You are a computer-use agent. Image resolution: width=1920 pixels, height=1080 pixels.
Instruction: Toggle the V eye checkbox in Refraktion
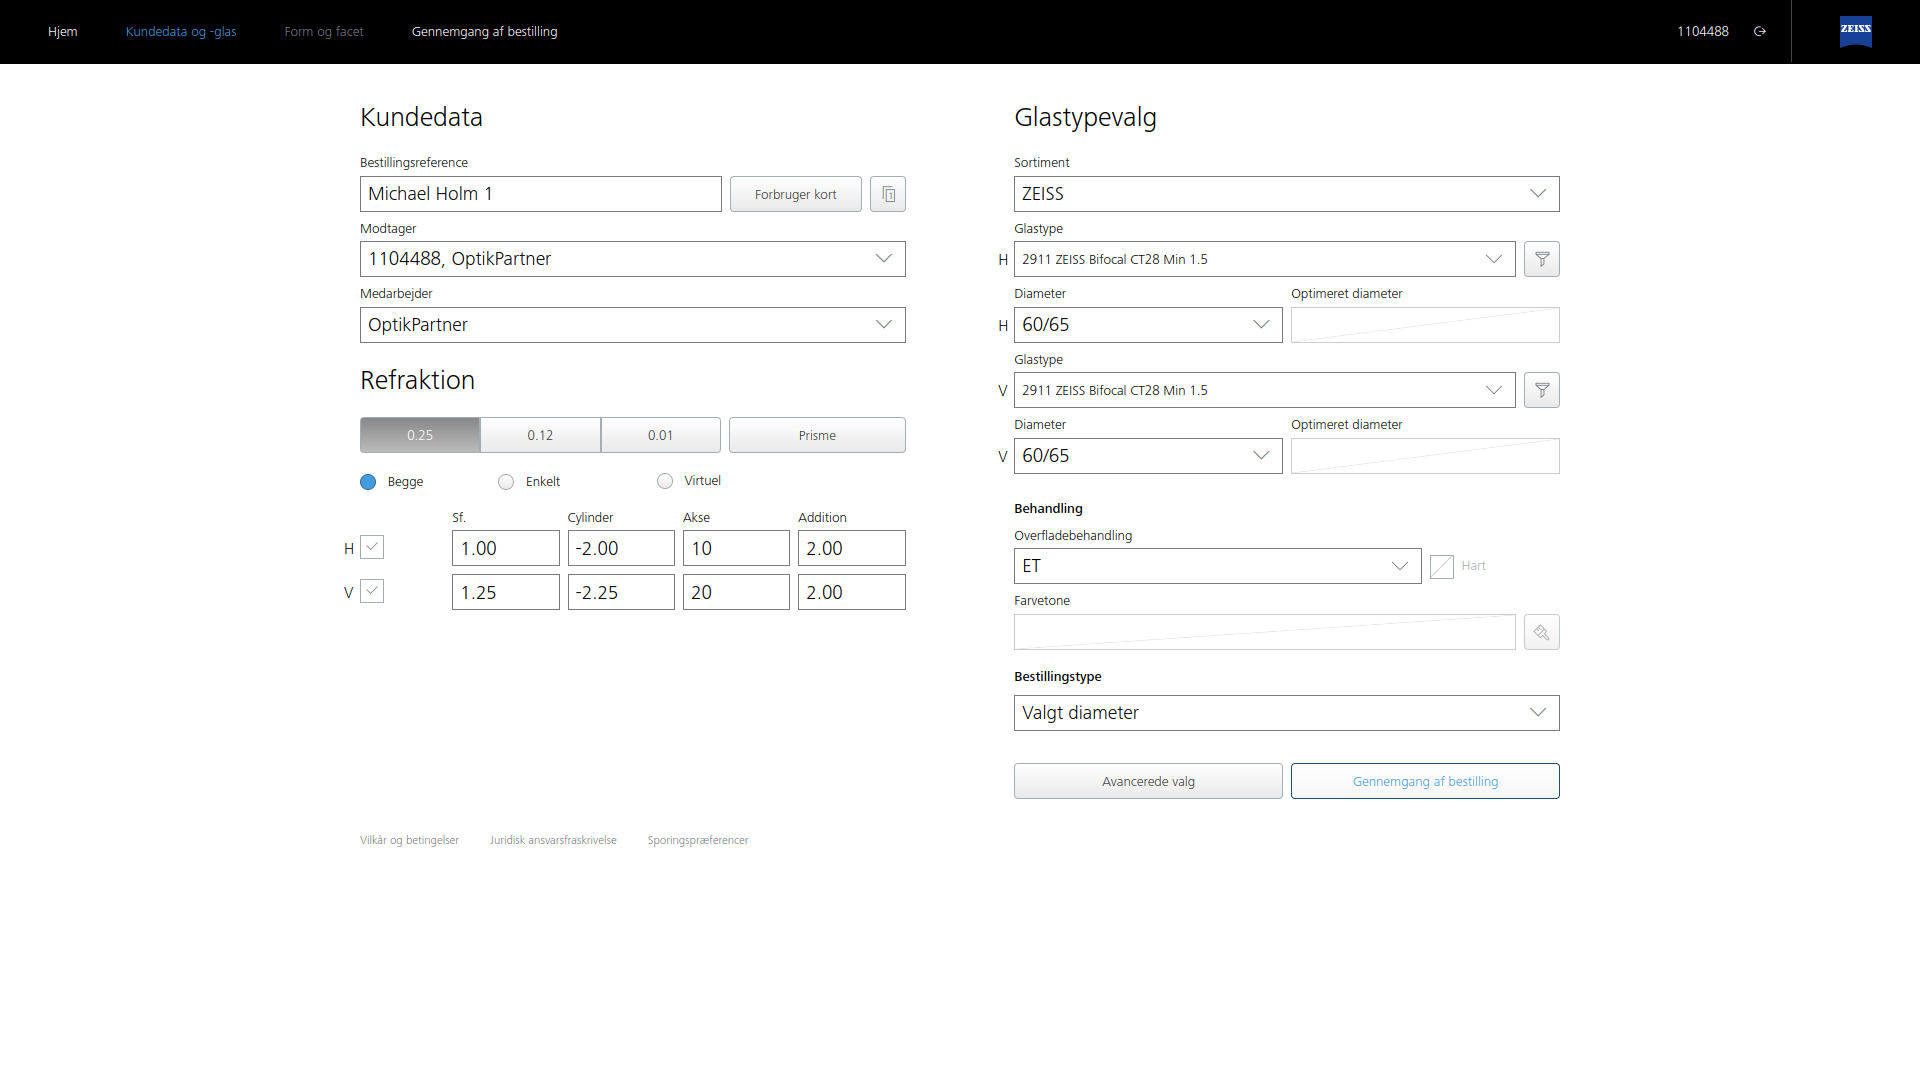coord(372,591)
